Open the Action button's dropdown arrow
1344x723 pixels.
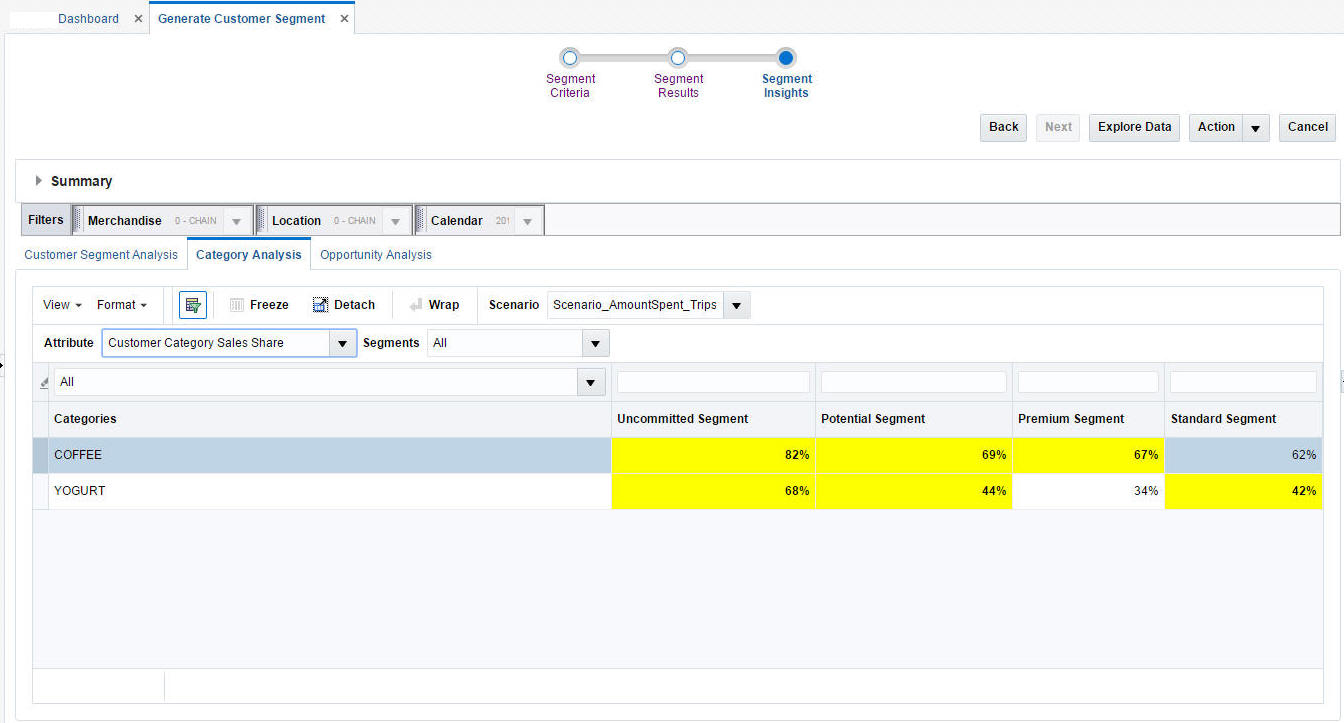pyautogui.click(x=1256, y=128)
